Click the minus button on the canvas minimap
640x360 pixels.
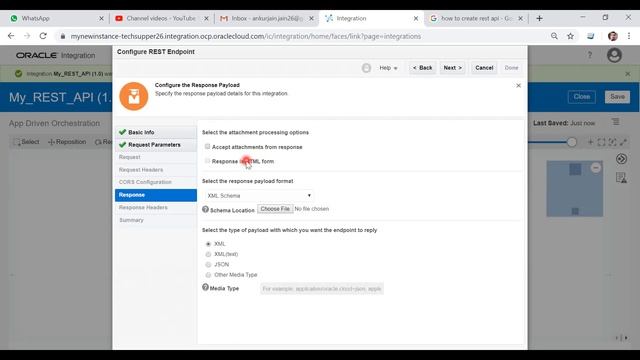point(596,167)
